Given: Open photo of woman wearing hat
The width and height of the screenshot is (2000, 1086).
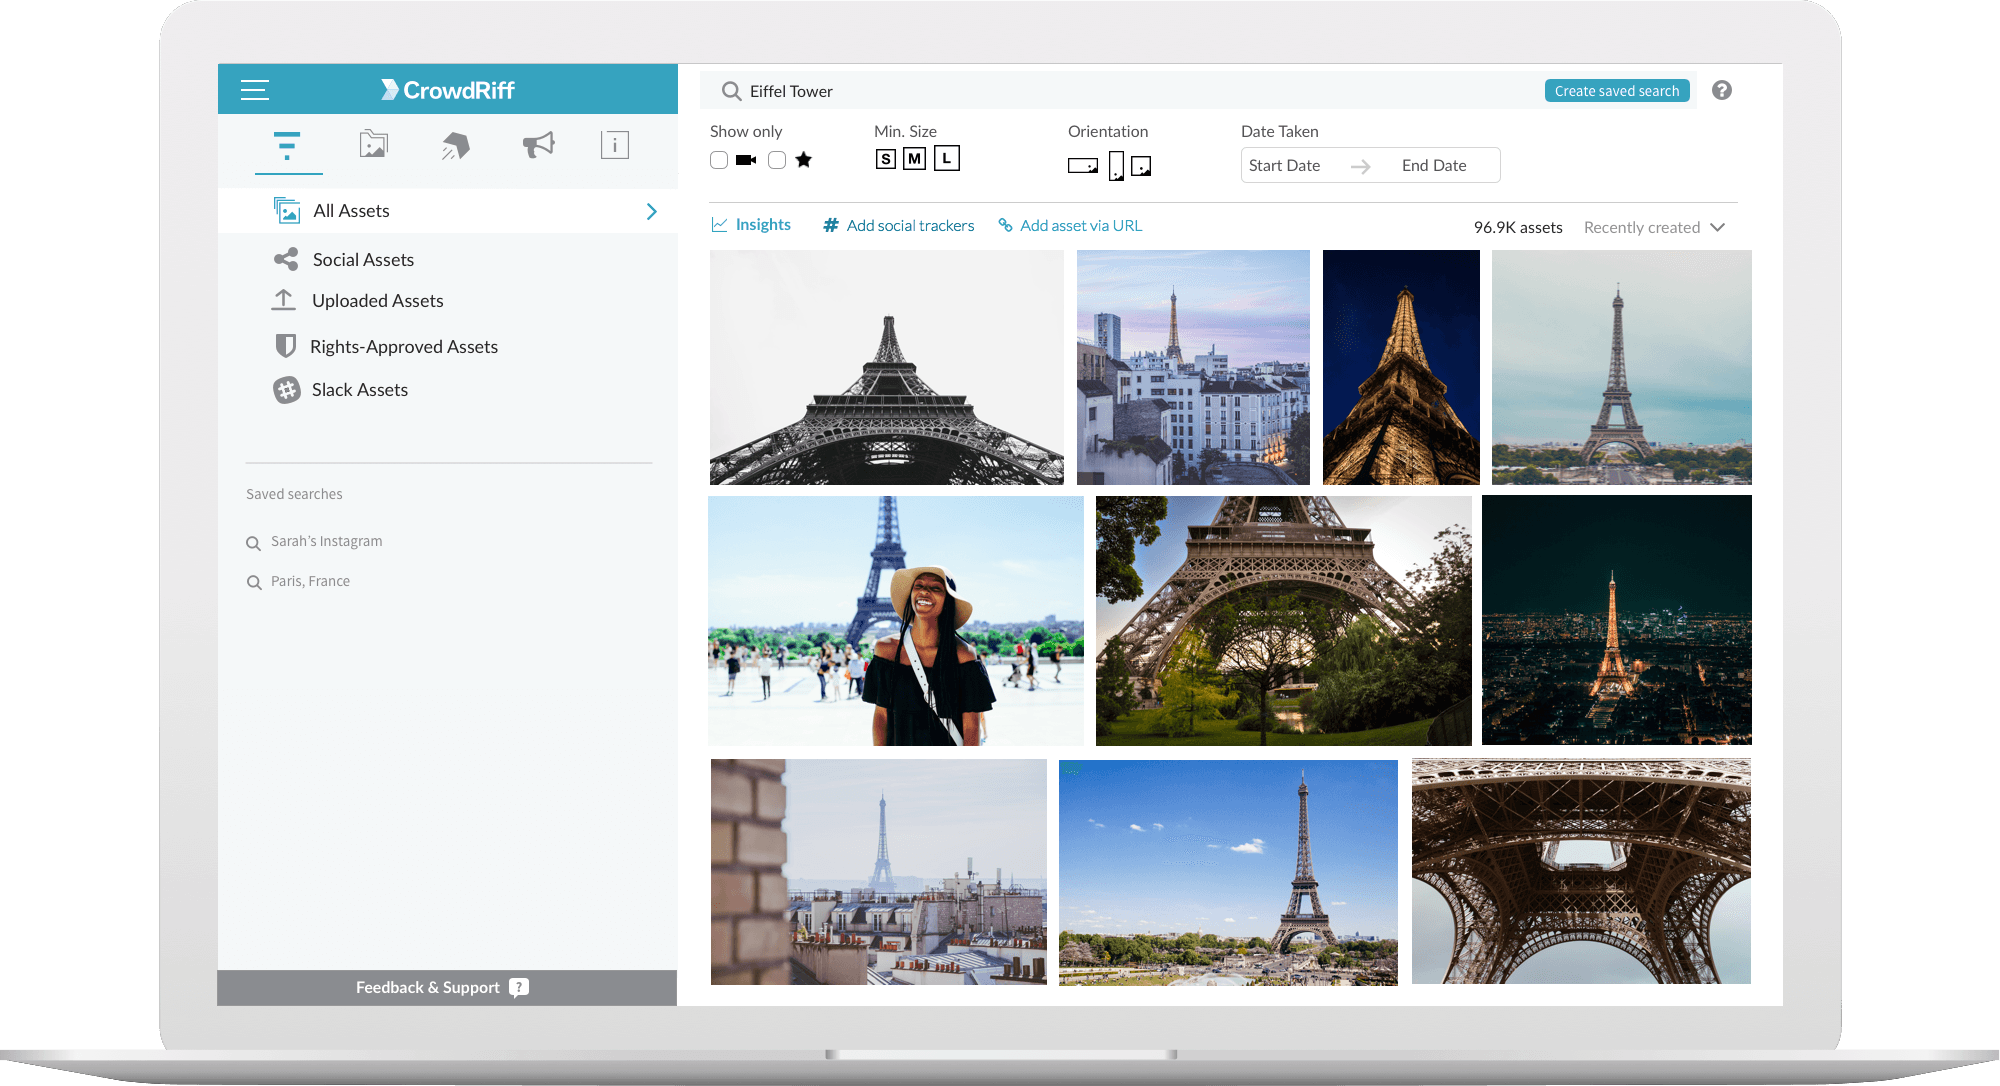Looking at the screenshot, I should pyautogui.click(x=896, y=621).
